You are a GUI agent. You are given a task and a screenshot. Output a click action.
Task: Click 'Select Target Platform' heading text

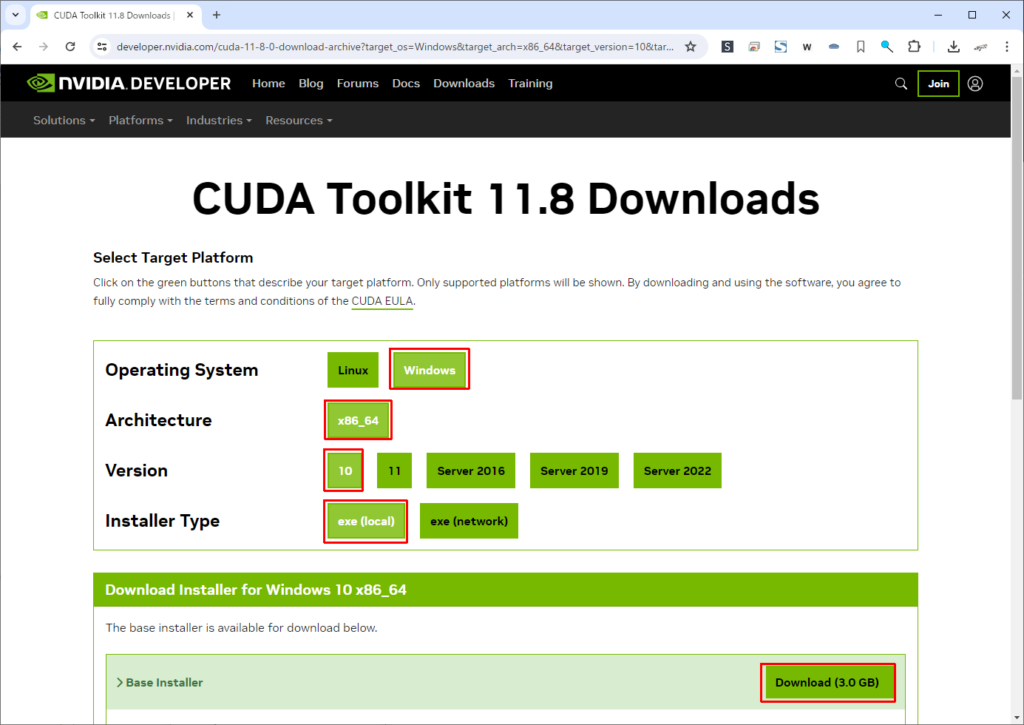pyautogui.click(x=173, y=257)
